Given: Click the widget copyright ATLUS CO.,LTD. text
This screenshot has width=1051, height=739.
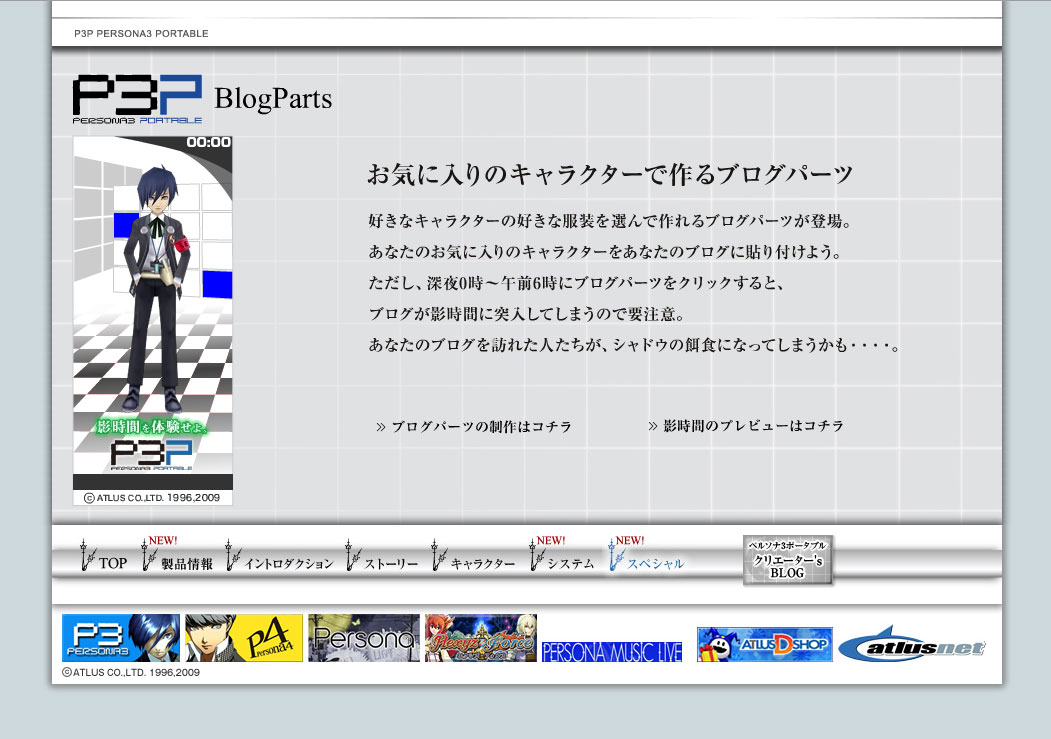Looking at the screenshot, I should [x=152, y=498].
